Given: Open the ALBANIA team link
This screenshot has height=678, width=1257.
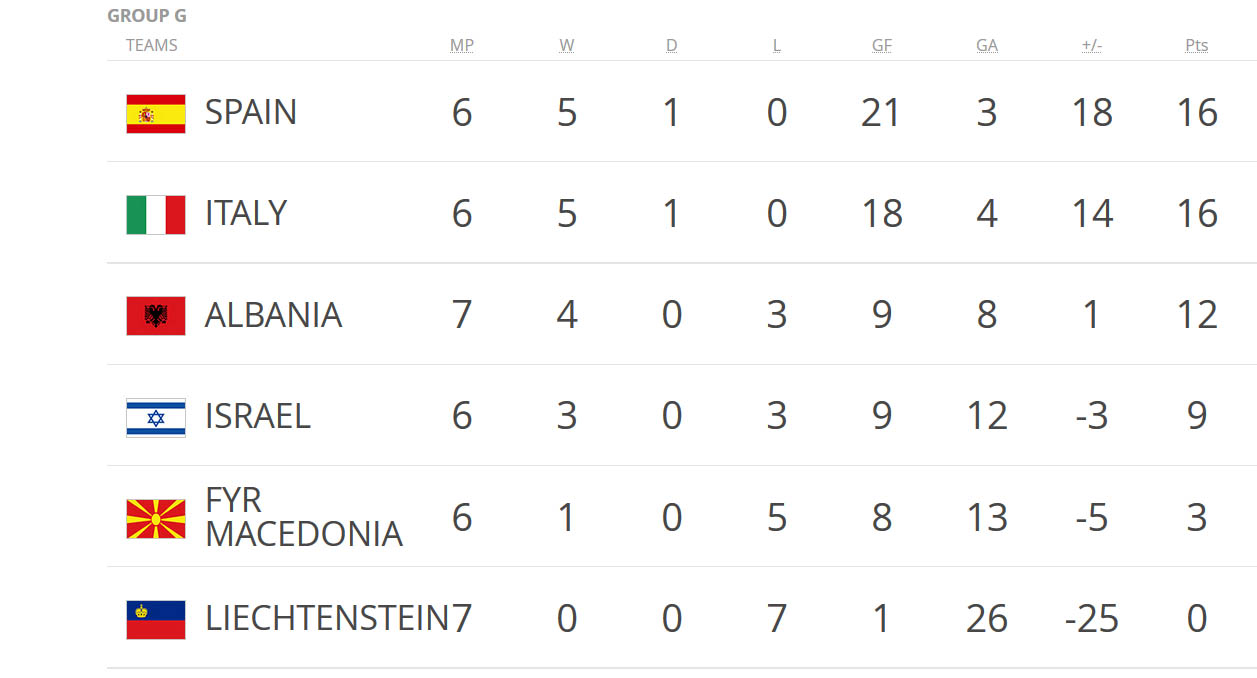Looking at the screenshot, I should (273, 315).
